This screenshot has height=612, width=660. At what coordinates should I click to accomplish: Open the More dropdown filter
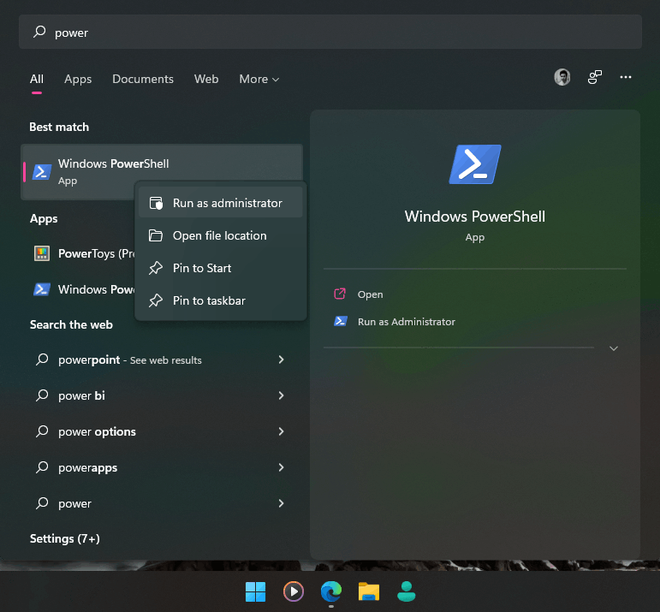click(x=259, y=79)
